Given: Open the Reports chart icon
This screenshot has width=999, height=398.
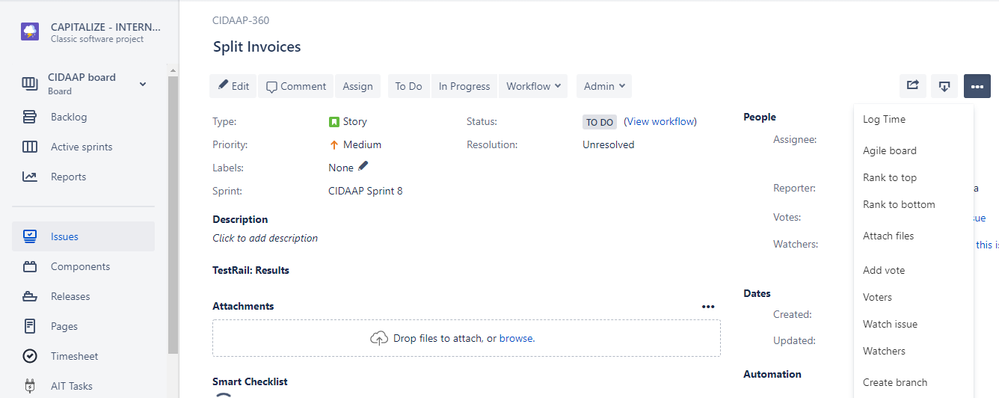Looking at the screenshot, I should click(x=29, y=177).
